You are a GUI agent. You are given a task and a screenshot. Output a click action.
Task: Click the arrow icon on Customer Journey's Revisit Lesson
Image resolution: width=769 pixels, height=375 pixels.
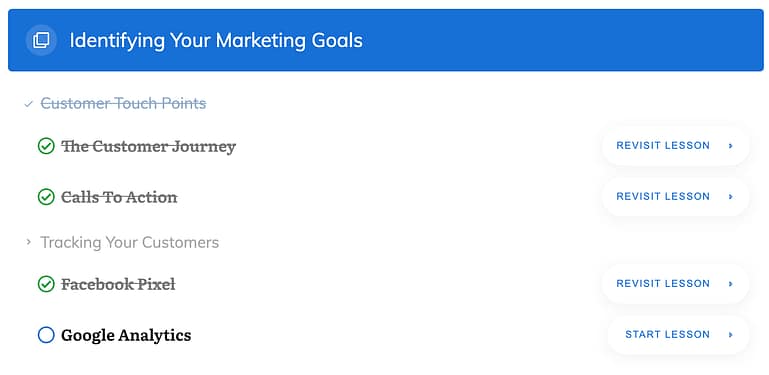point(730,146)
